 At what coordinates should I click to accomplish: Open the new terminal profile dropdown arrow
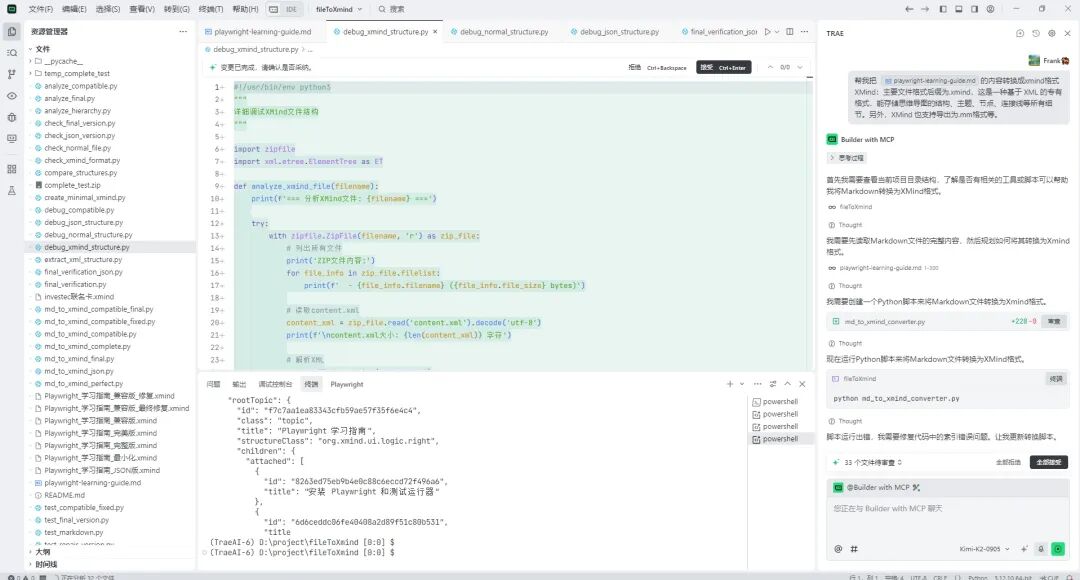(742, 384)
